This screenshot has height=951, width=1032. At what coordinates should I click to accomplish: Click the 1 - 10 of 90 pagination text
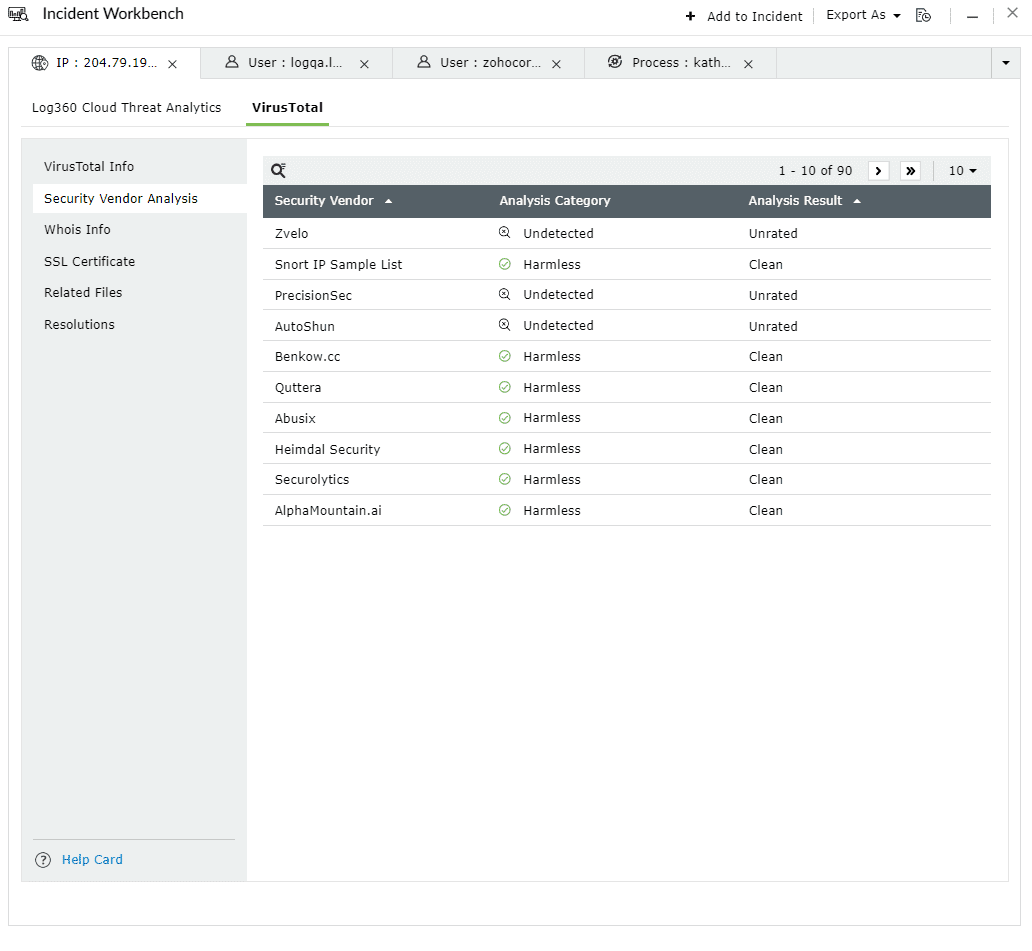[815, 170]
